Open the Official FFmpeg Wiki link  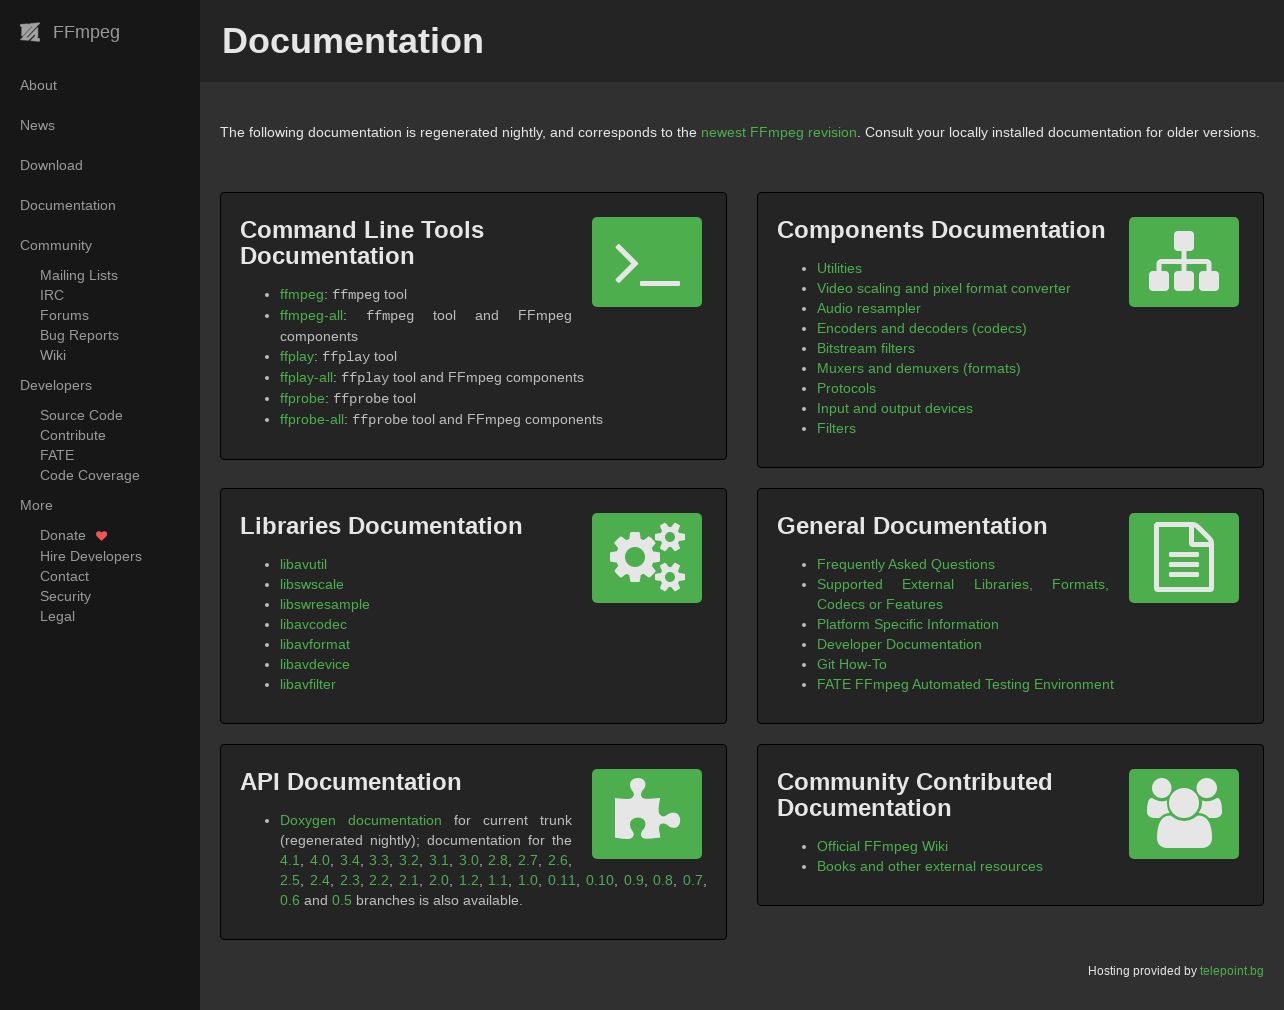[x=882, y=846]
